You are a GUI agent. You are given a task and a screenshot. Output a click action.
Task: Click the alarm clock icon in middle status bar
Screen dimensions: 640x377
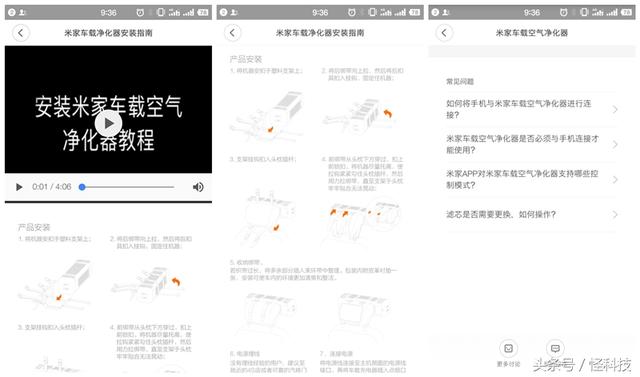click(x=352, y=13)
